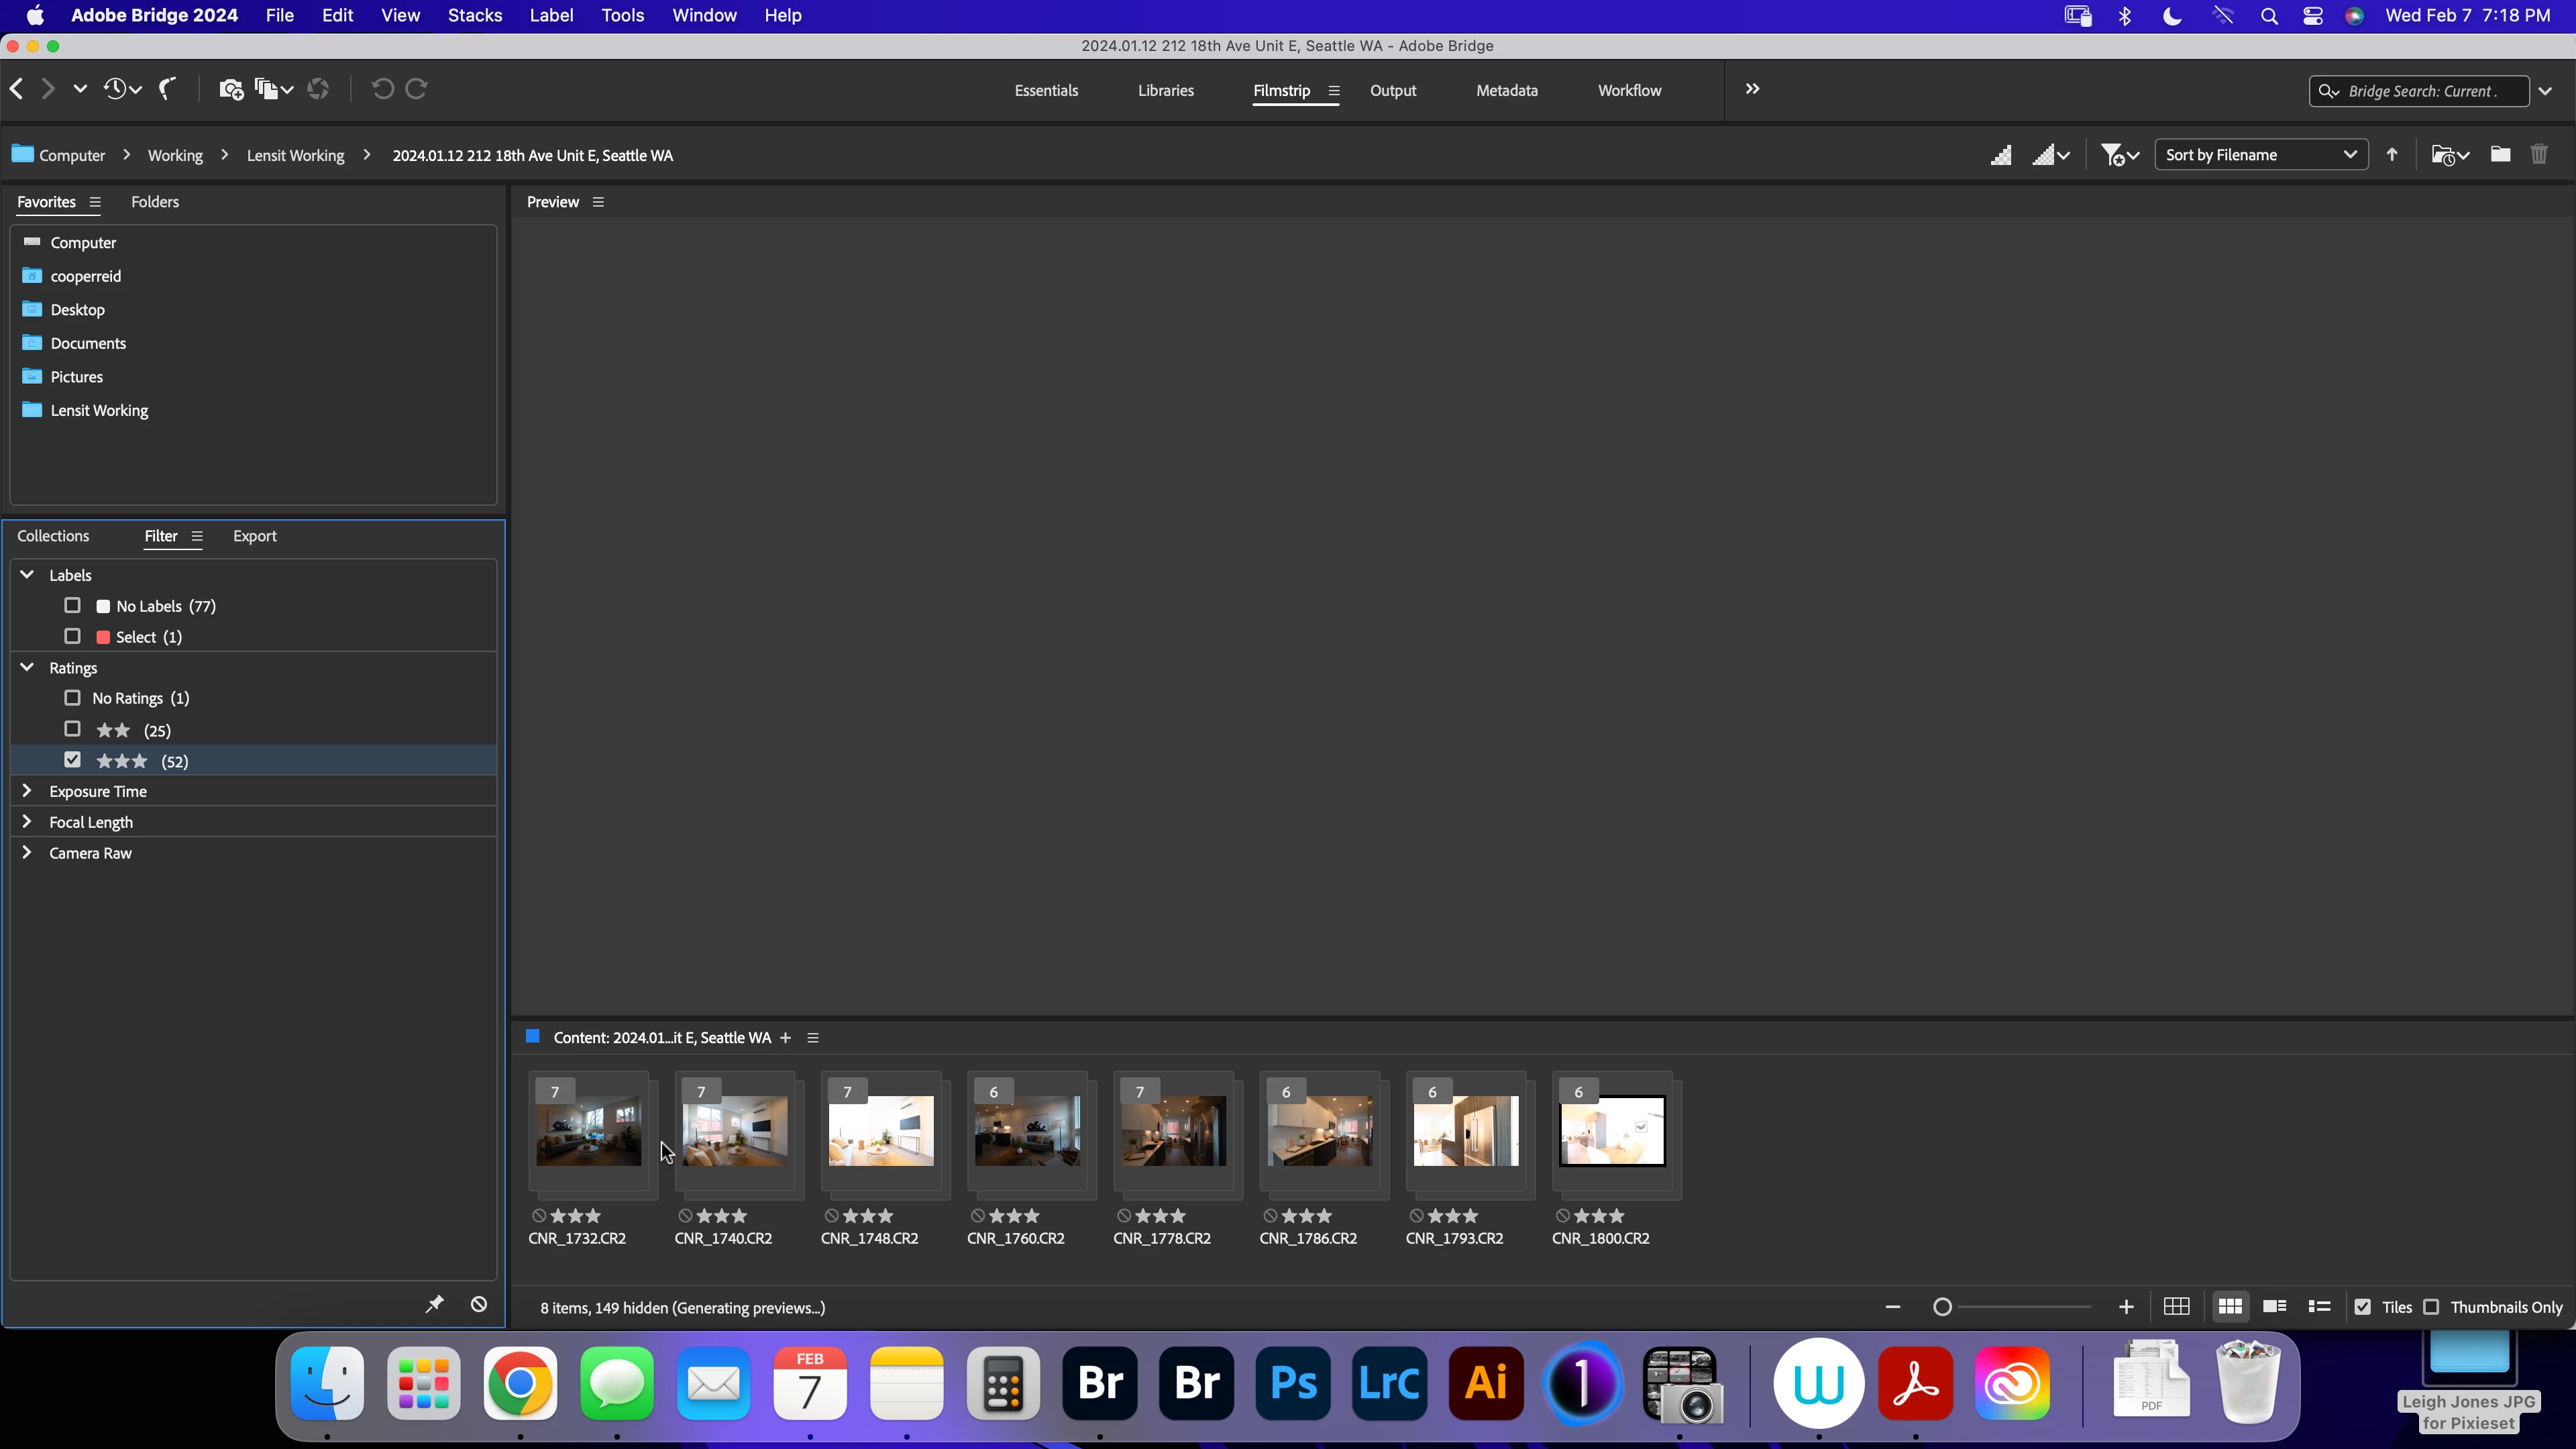Open the Stacks menu
Viewport: 2576px width, 1449px height.
coord(474,15)
